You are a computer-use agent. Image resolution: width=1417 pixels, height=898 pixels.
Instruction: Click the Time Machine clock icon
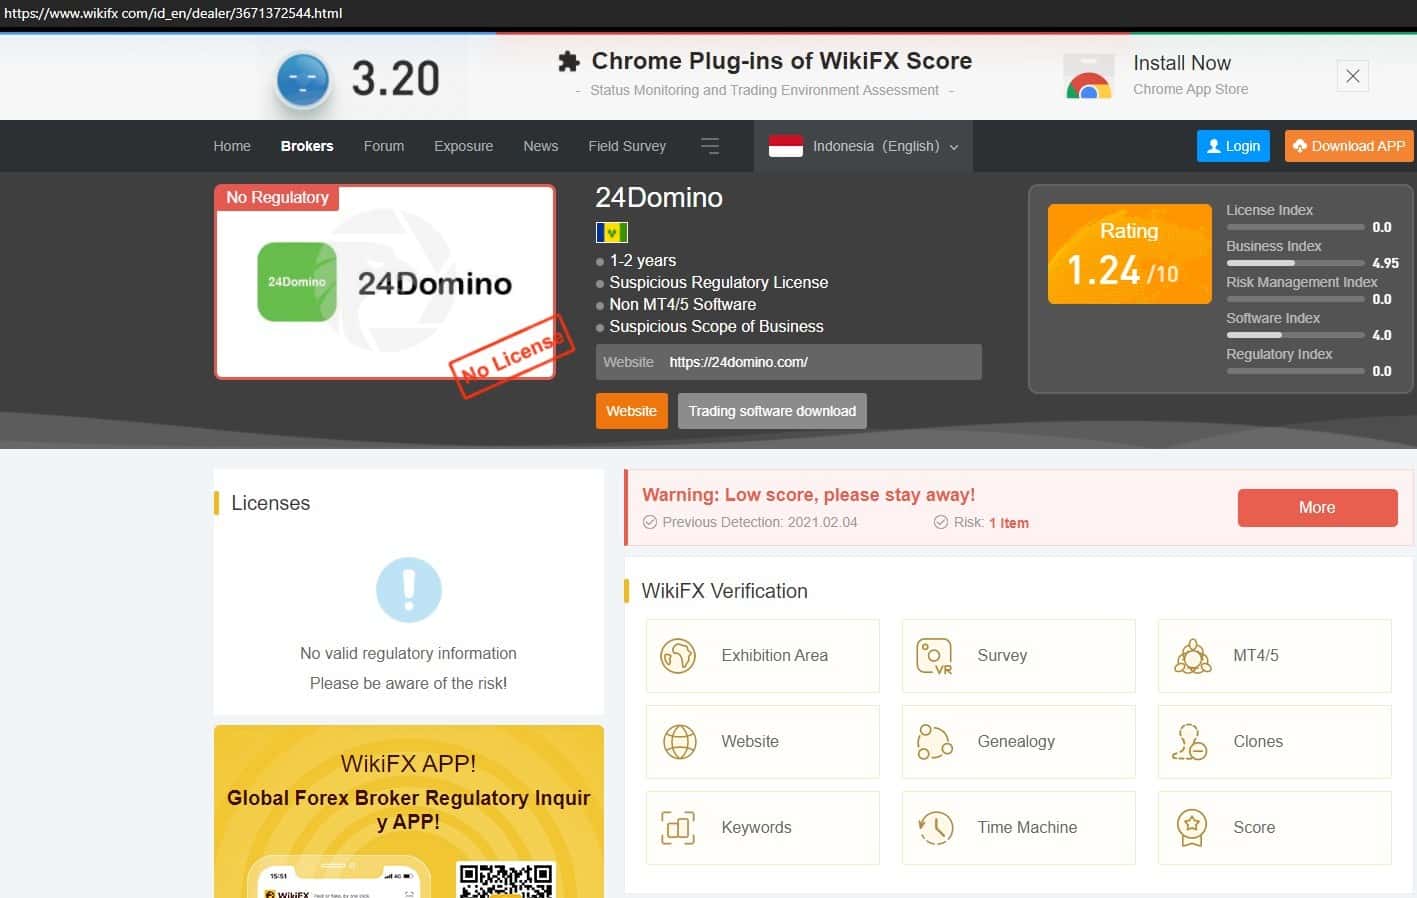click(936, 828)
